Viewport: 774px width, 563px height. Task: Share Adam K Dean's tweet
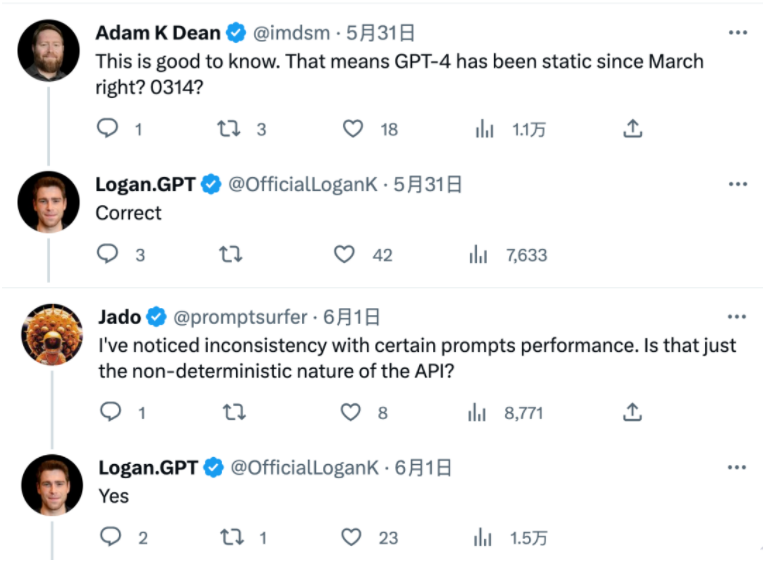click(x=632, y=128)
